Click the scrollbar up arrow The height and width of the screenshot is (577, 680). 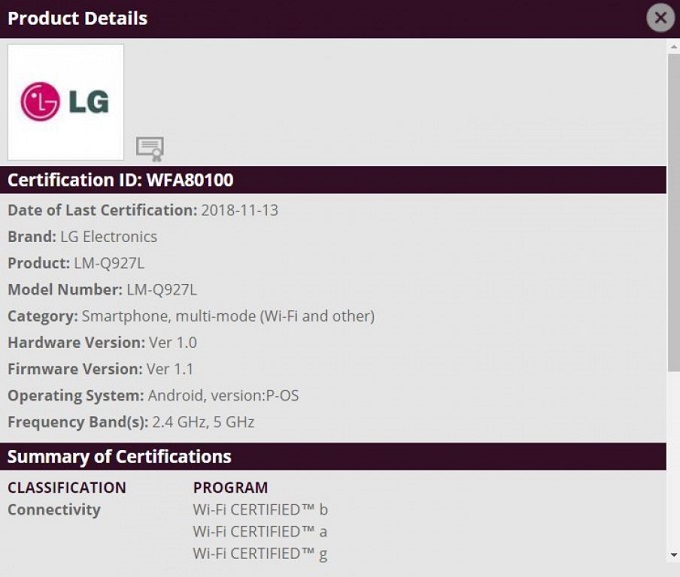(673, 46)
